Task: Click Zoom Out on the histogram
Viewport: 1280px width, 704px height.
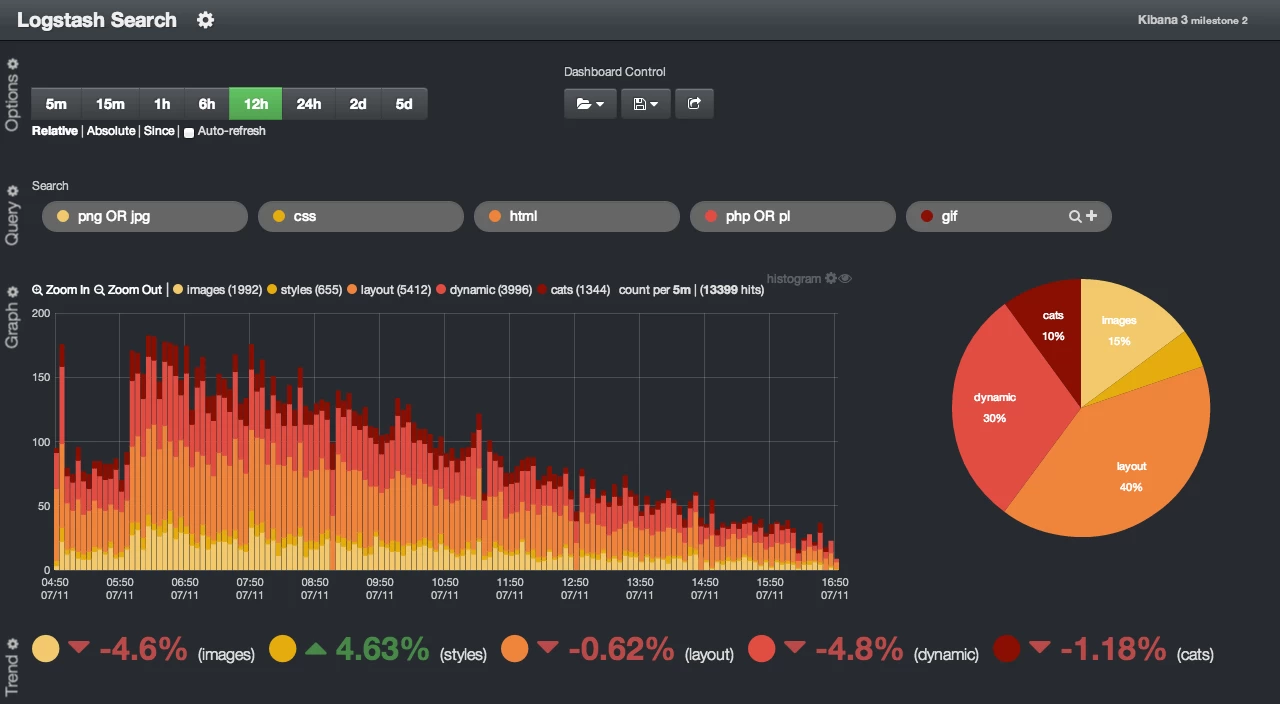Action: coord(128,290)
